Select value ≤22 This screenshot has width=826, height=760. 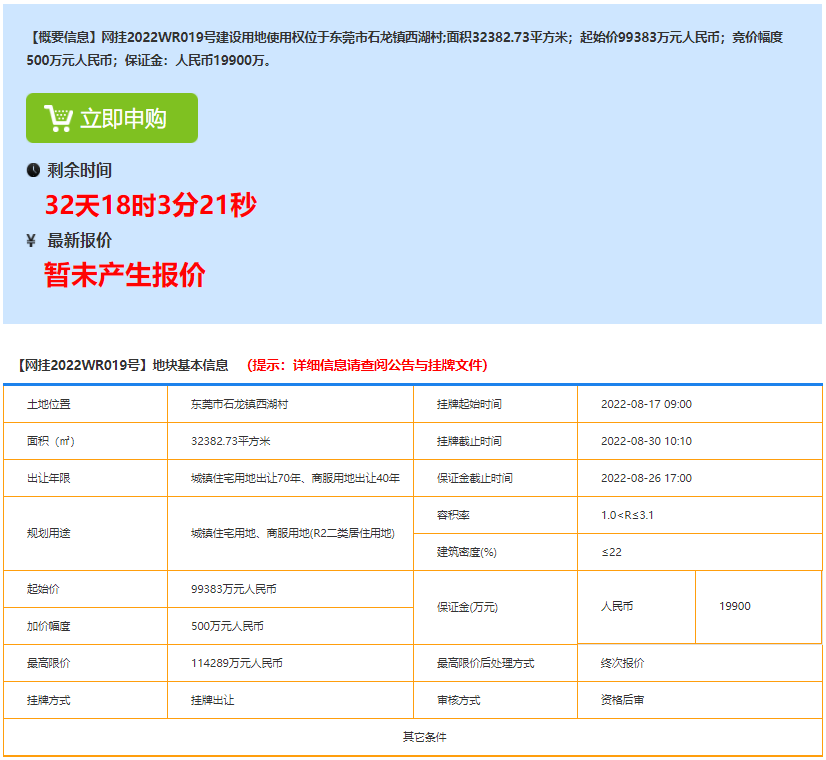611,552
